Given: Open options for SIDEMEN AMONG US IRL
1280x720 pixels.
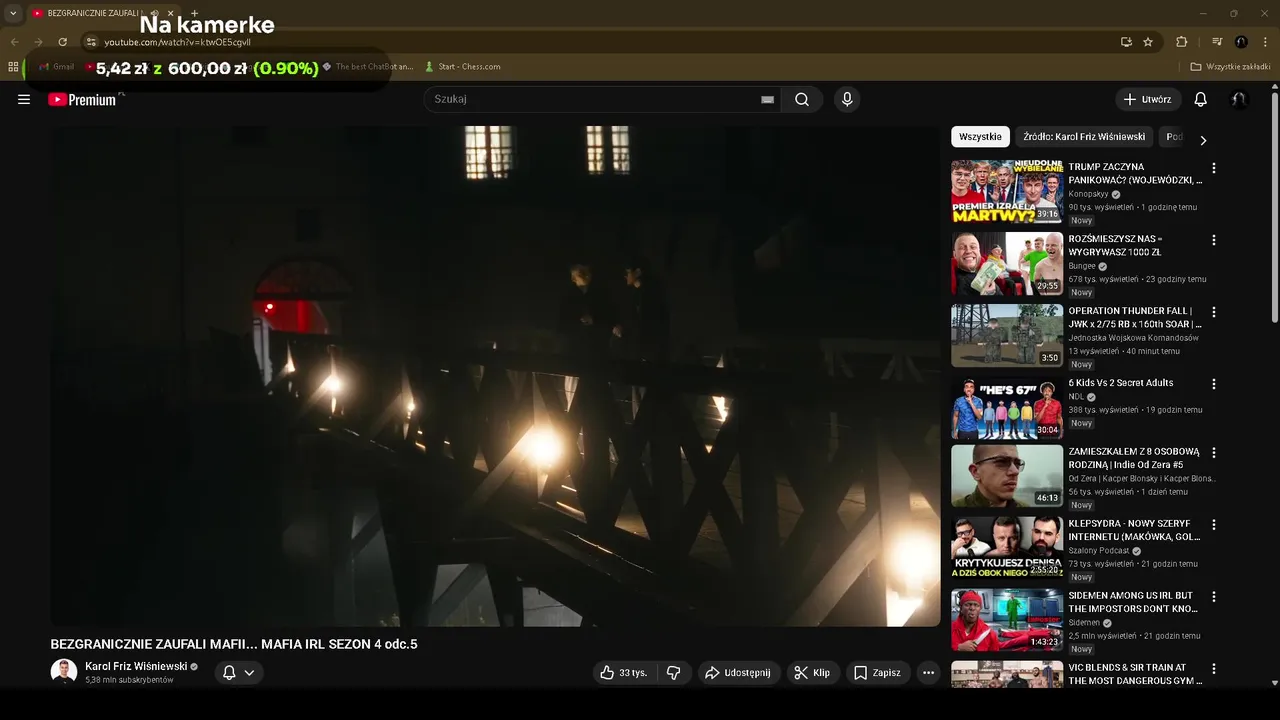Looking at the screenshot, I should tap(1214, 596).
